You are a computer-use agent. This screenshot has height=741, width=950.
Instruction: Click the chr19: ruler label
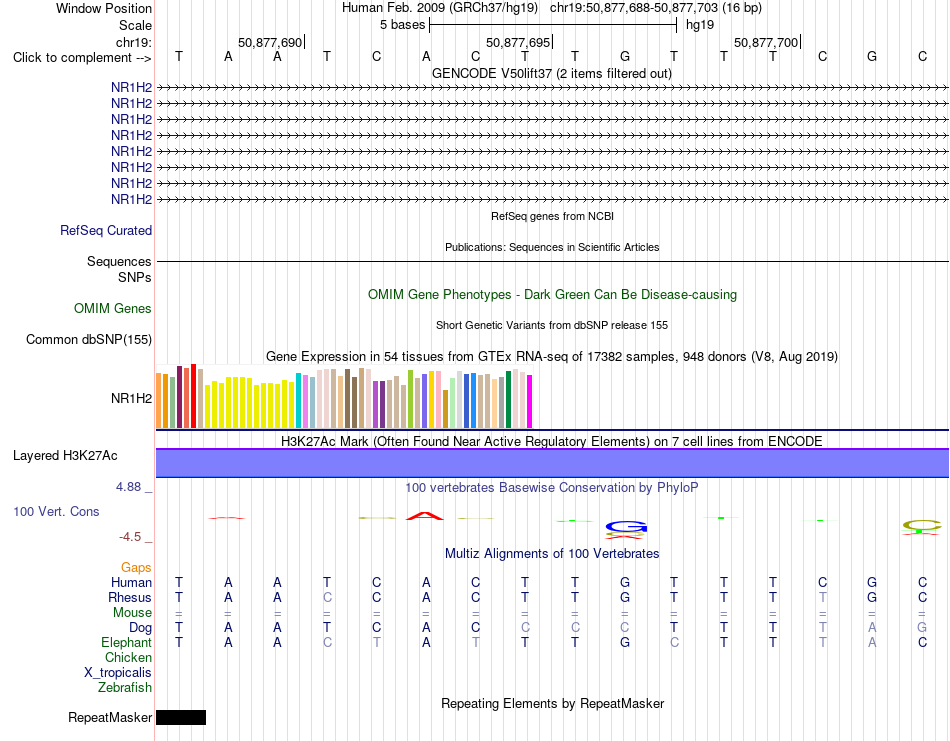tap(133, 42)
